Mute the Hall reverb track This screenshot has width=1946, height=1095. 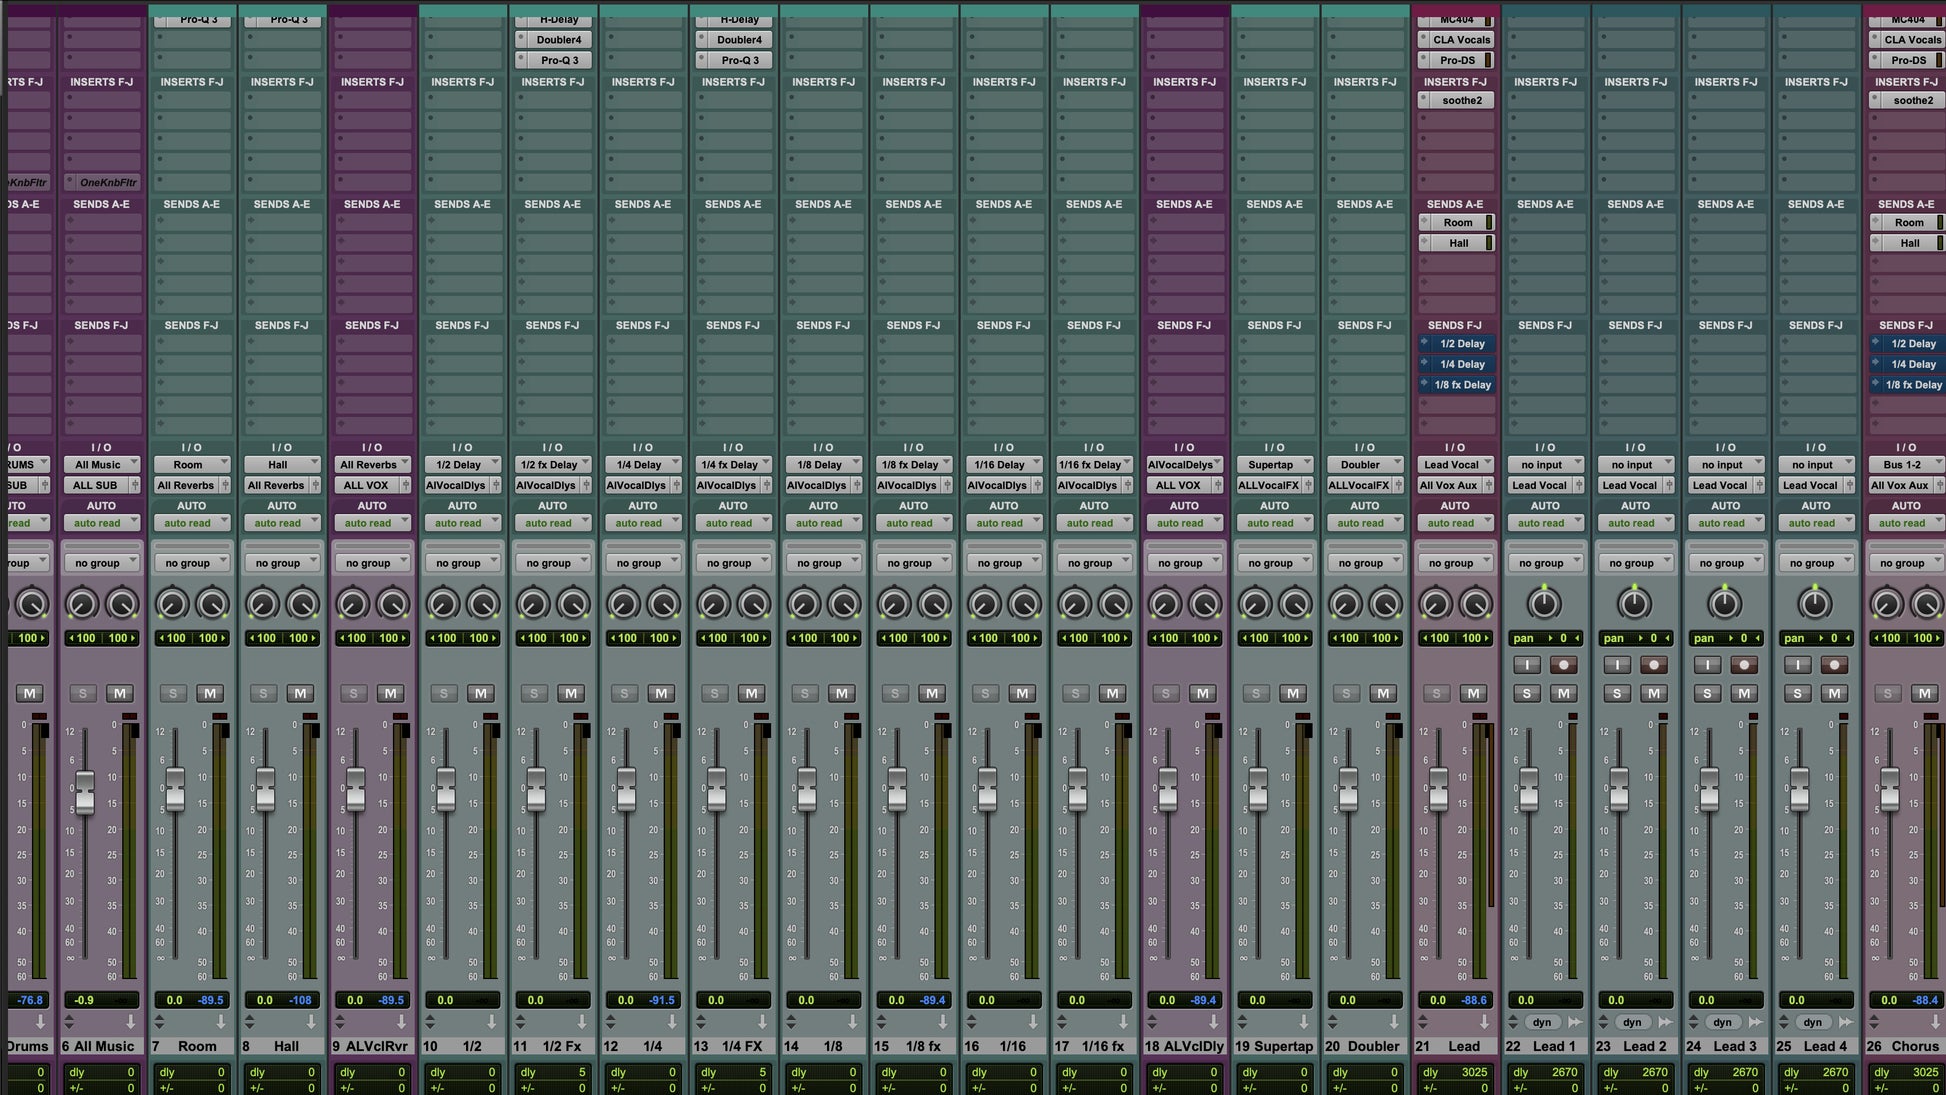tap(300, 693)
